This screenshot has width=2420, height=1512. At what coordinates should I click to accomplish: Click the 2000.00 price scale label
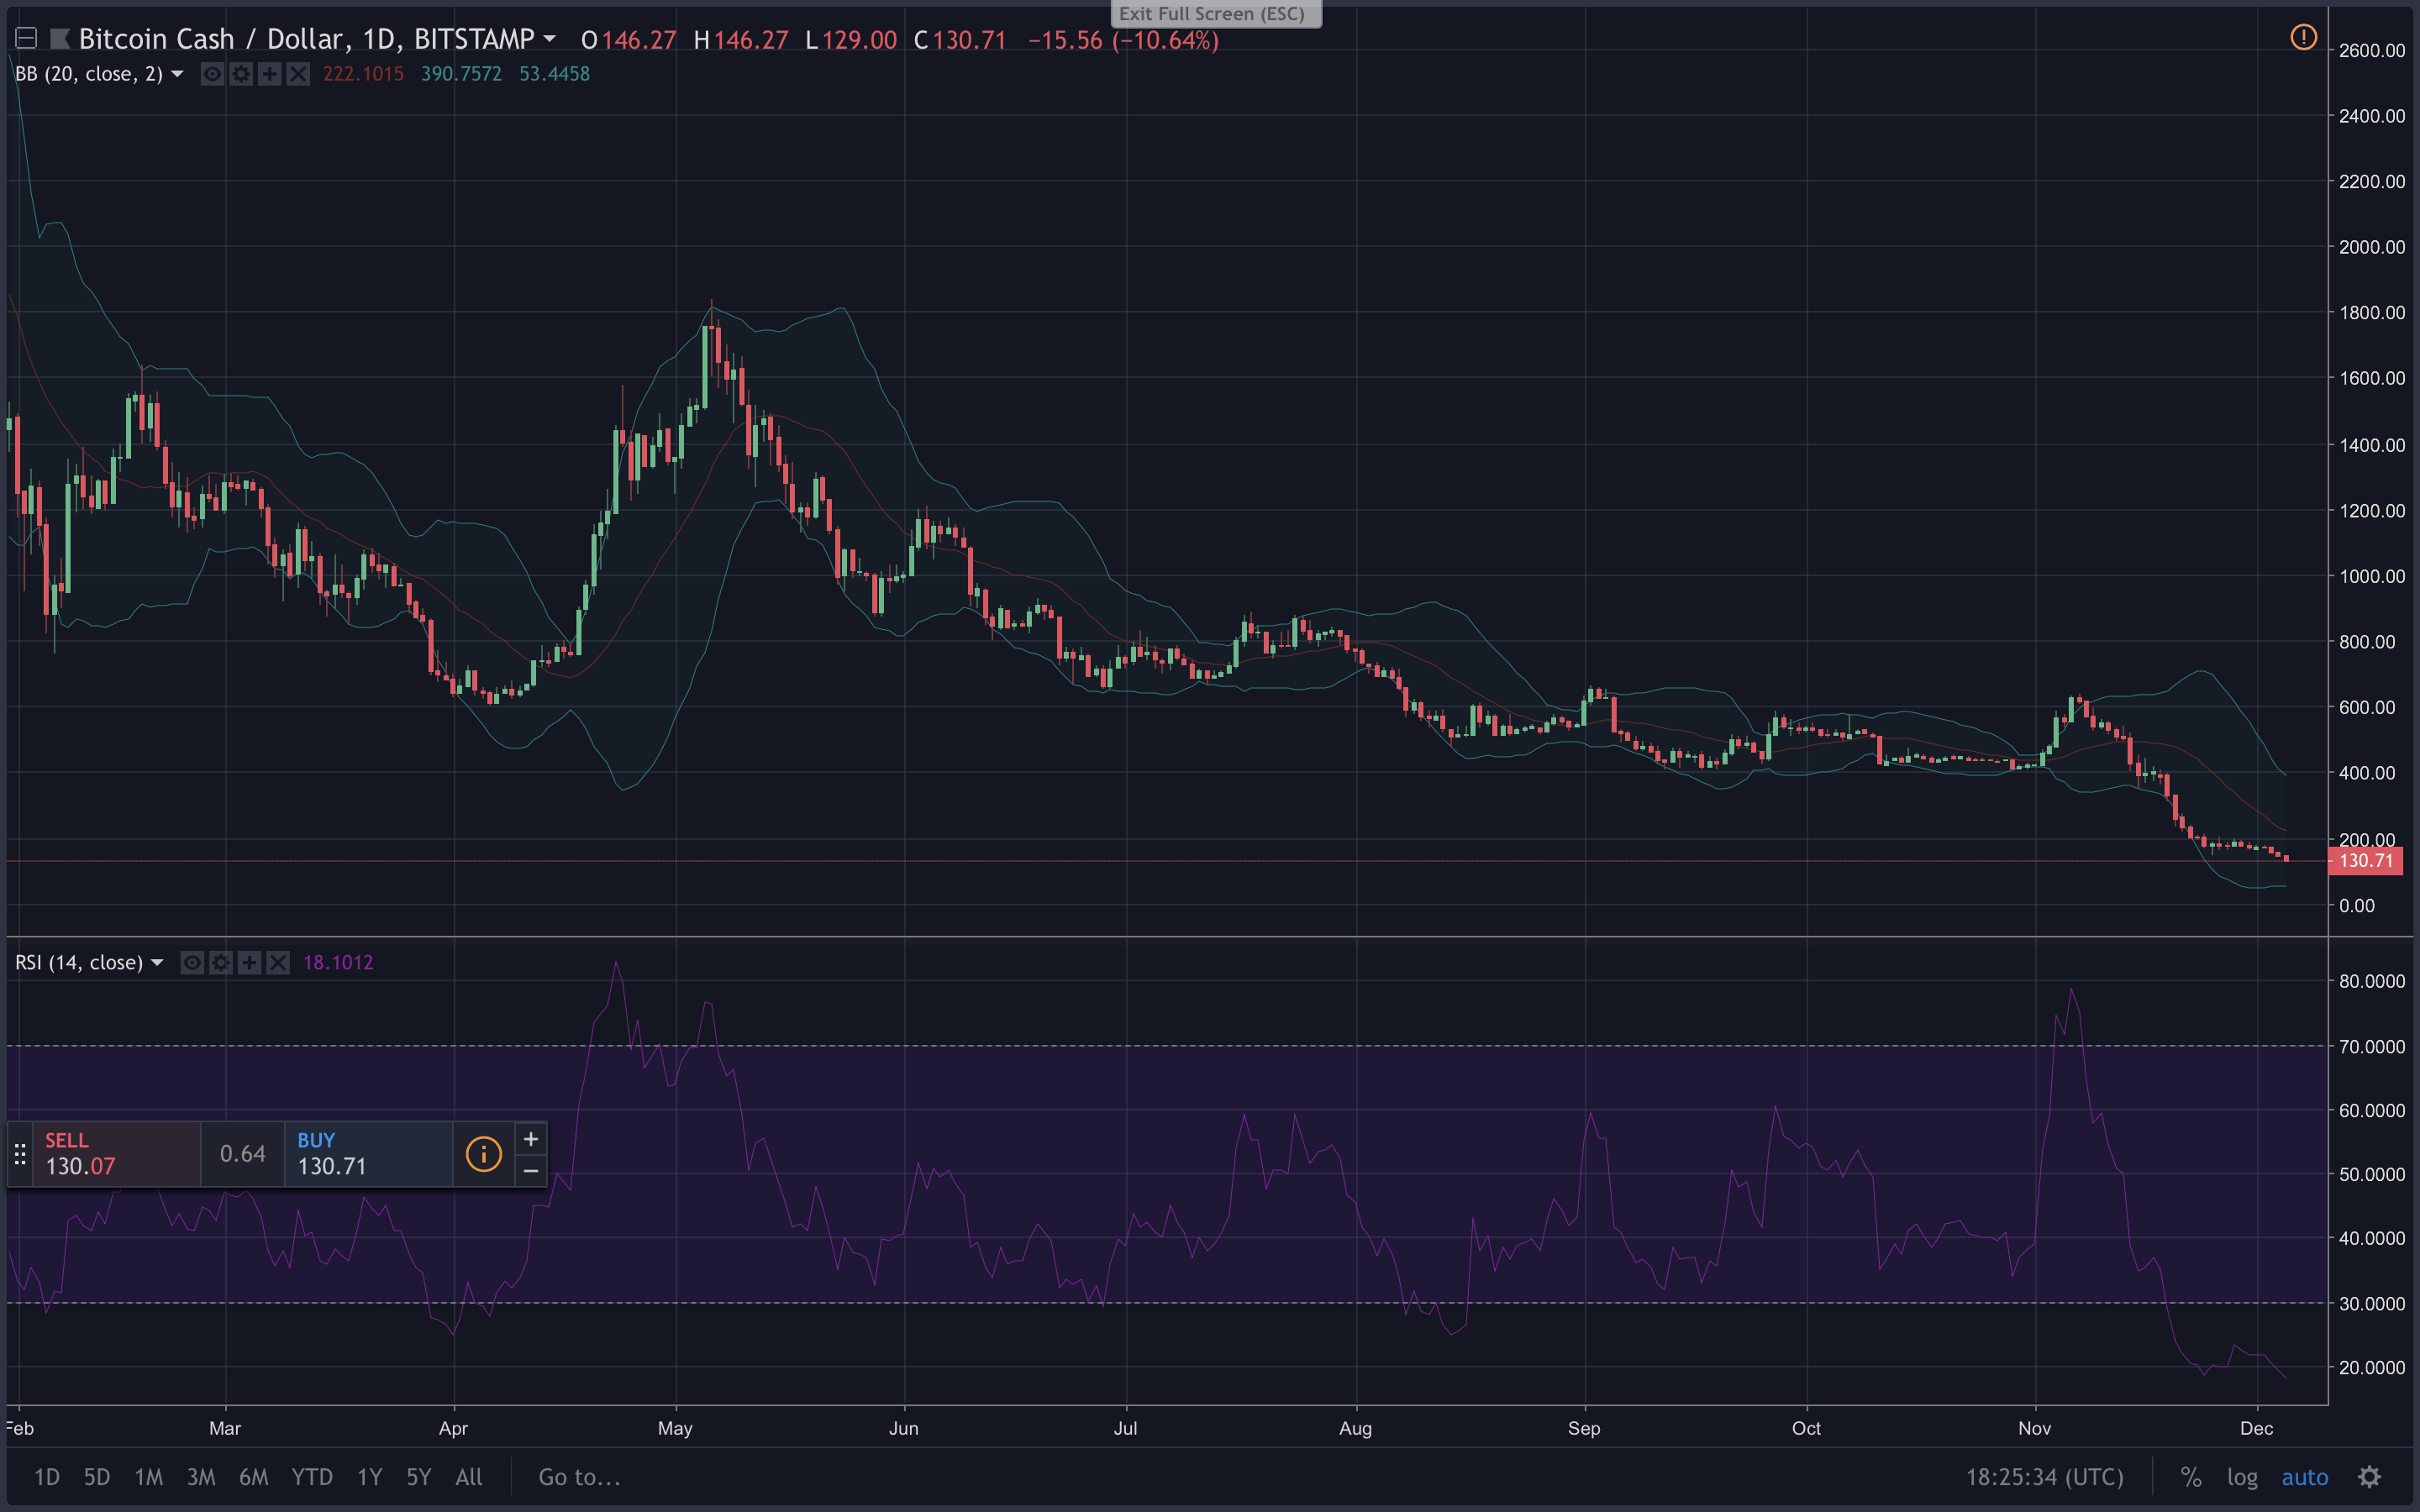2371,247
